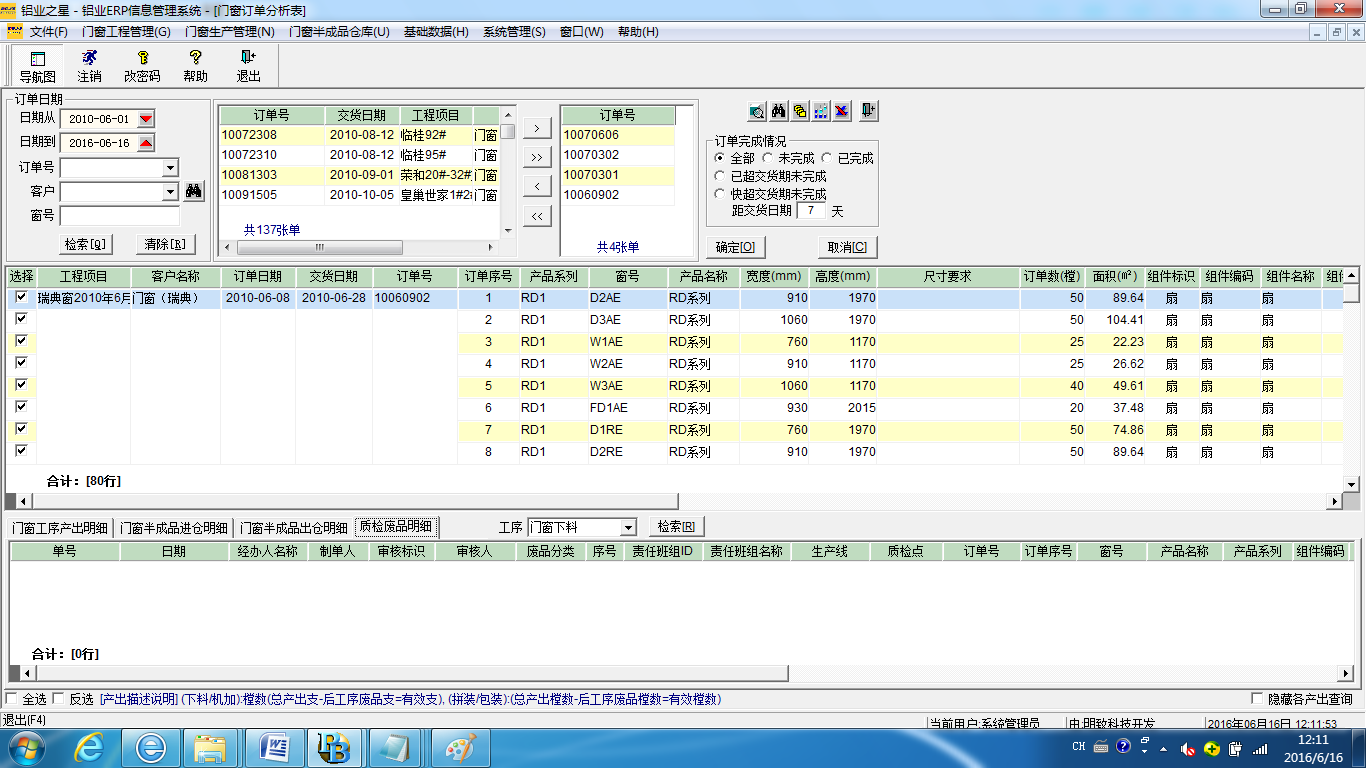Toggle the 全选 checkbox at bottom

[12, 699]
